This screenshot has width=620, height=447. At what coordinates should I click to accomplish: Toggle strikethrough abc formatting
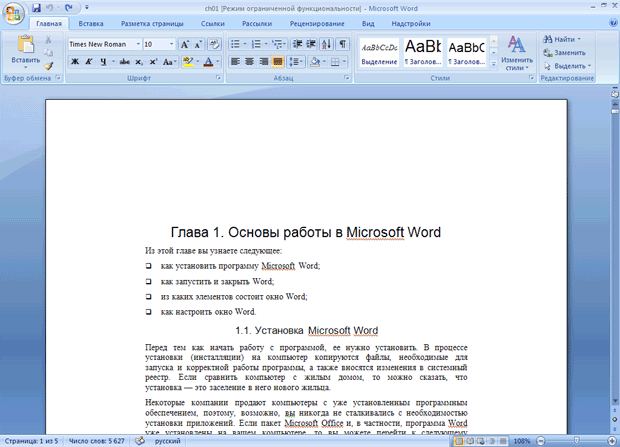point(125,62)
